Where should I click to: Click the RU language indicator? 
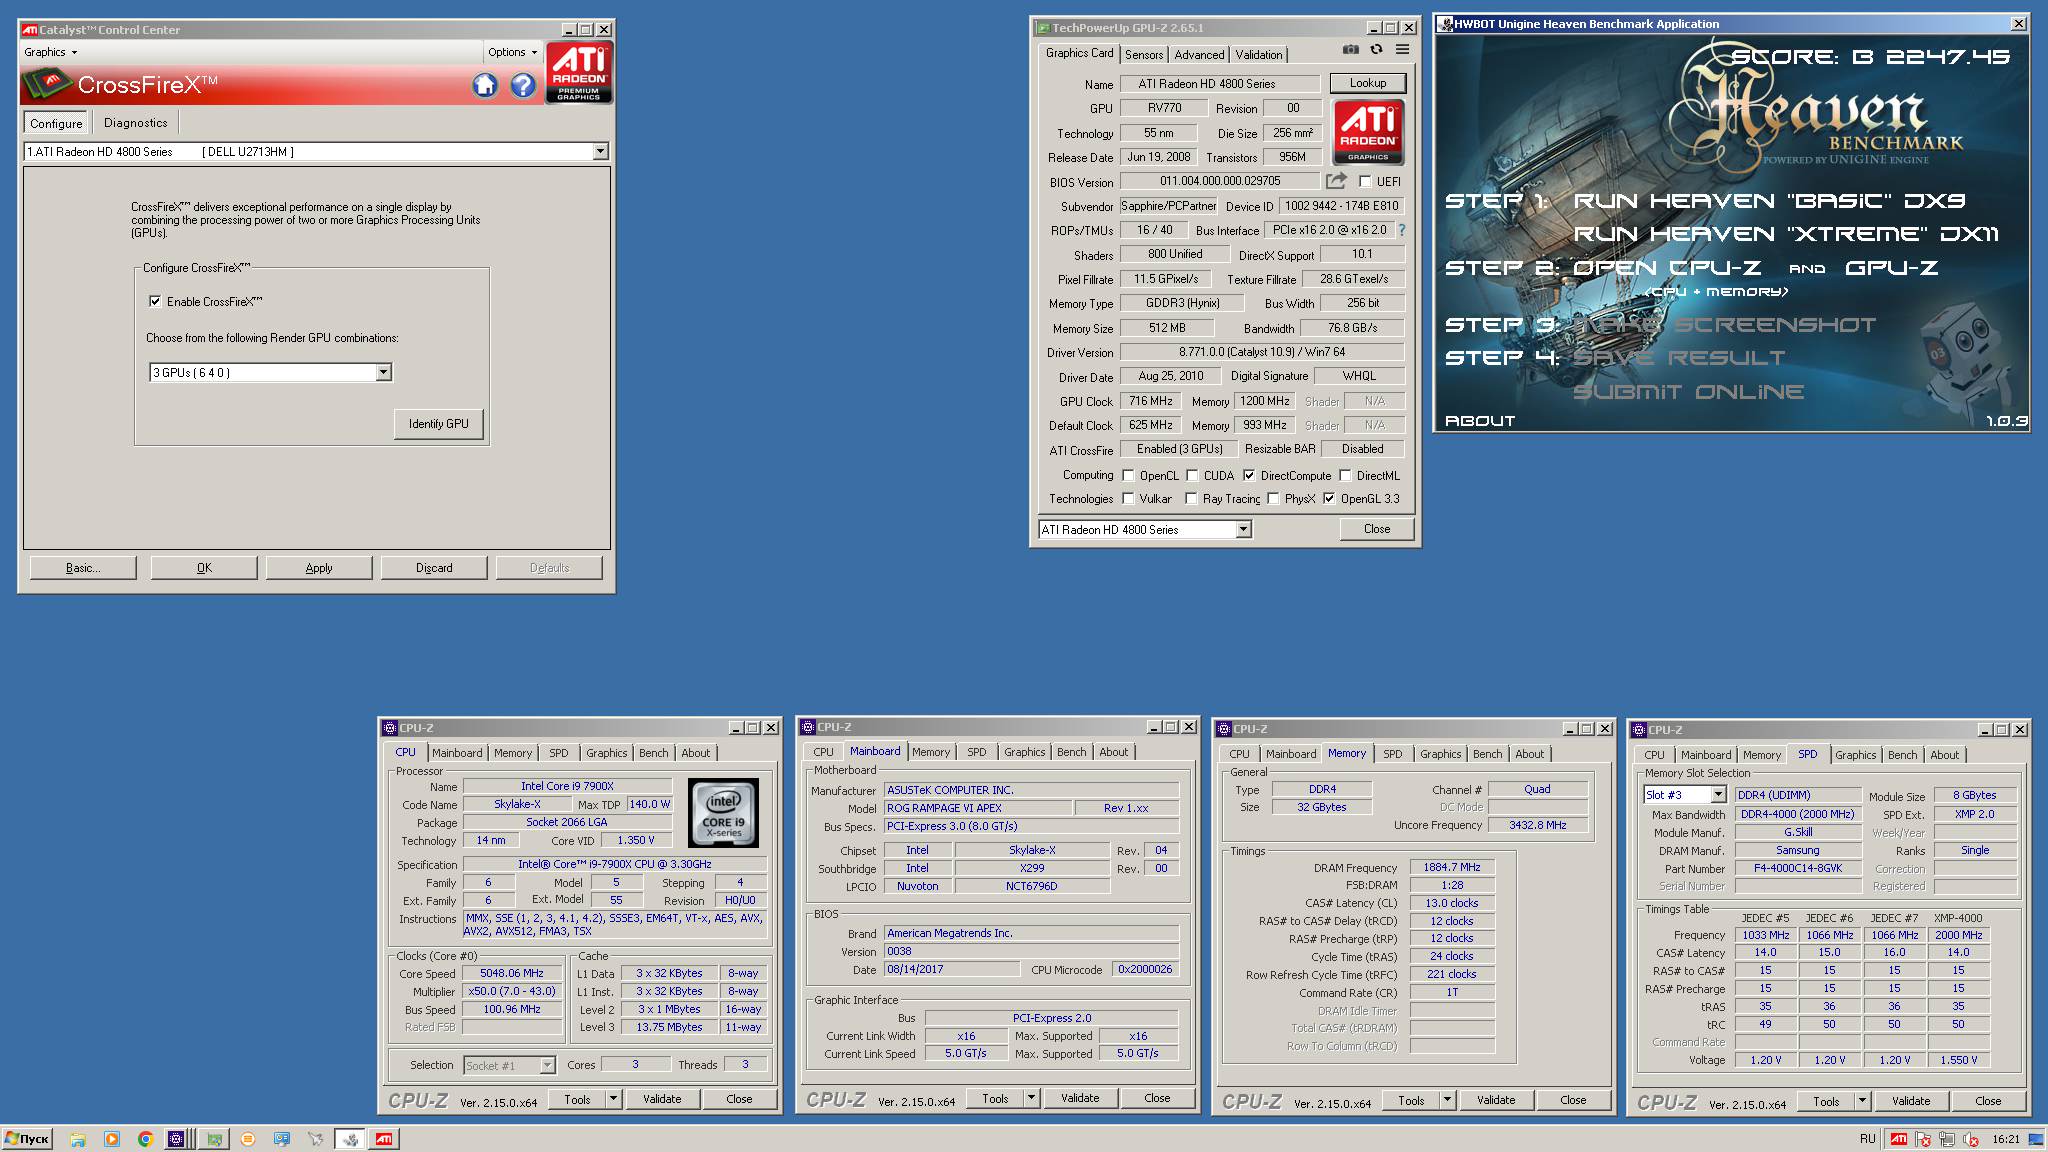pyautogui.click(x=1868, y=1139)
